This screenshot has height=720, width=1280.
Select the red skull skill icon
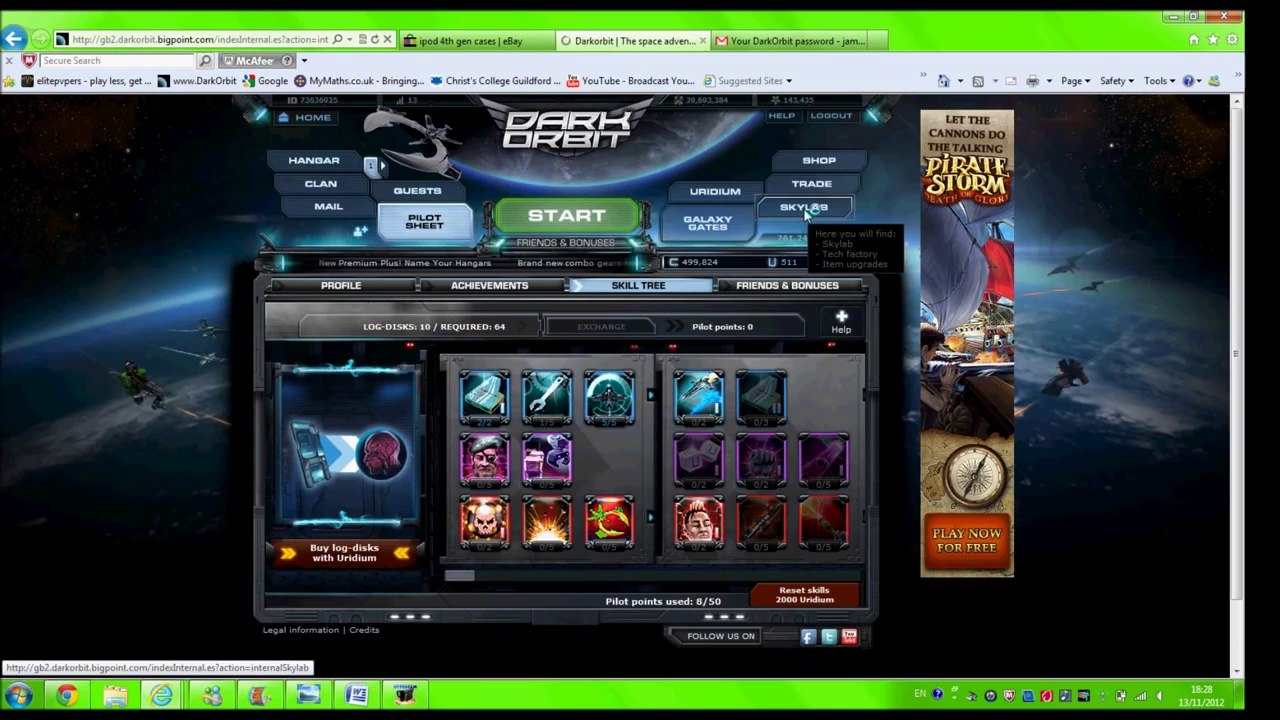(x=484, y=523)
